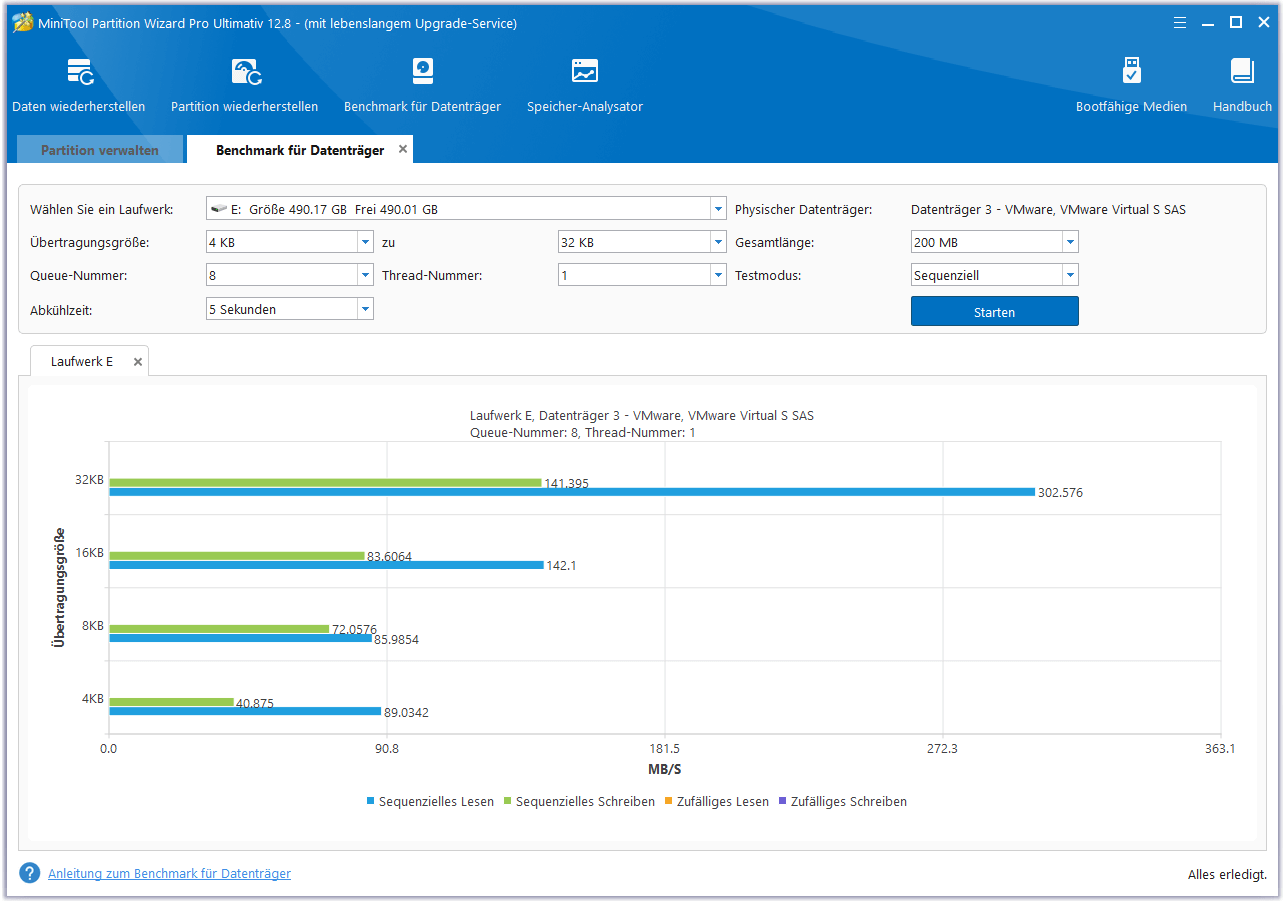This screenshot has width=1283, height=903.
Task: Close the Laufwerk E result tab
Action: point(138,362)
